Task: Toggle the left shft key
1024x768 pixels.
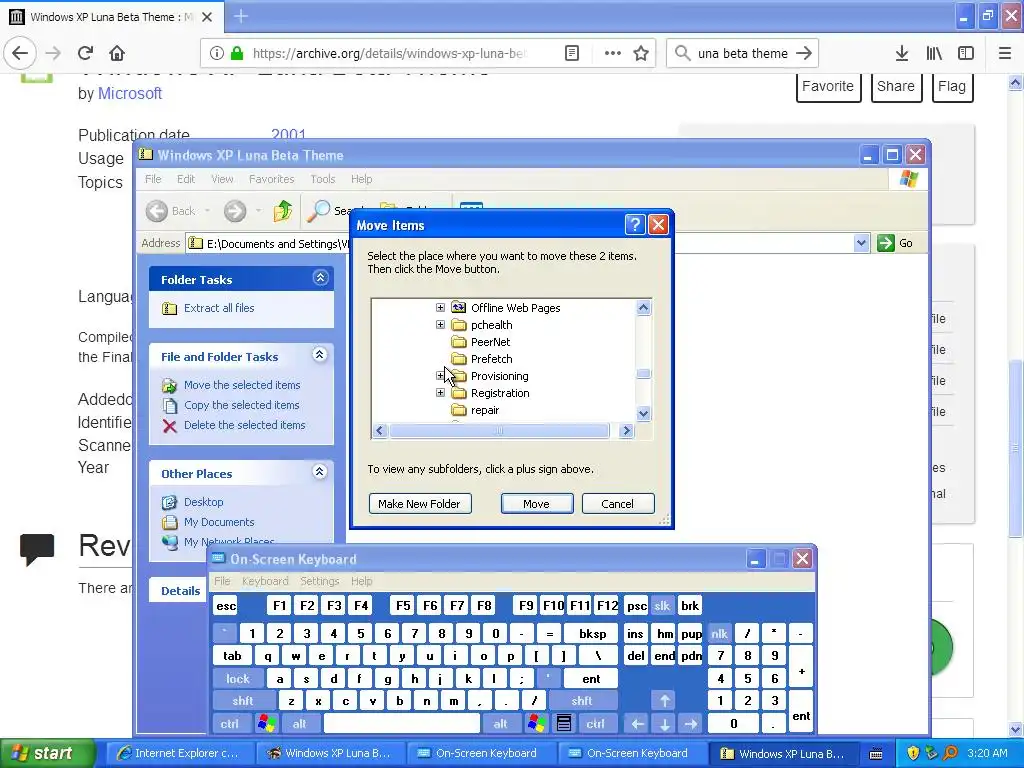Action: (242, 700)
